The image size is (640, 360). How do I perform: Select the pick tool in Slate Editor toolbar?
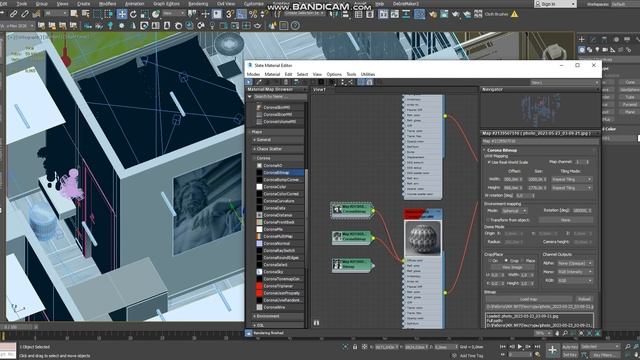[x=249, y=82]
